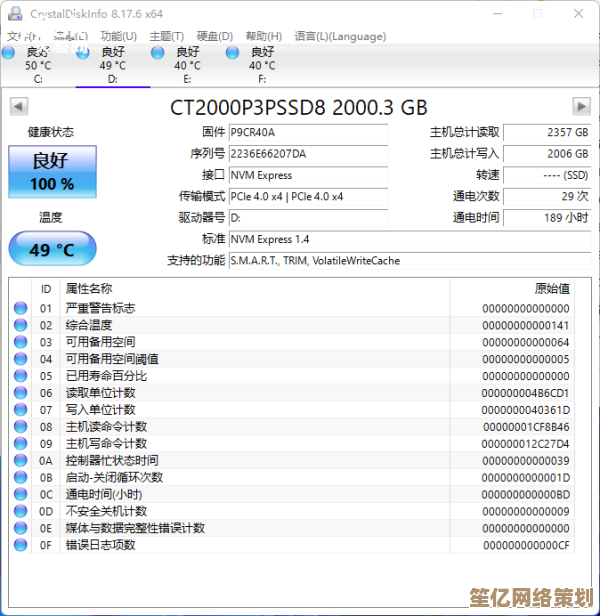600x616 pixels.
Task: Click status orb for attribute 04 可用备用空间阈值
Action: 20,359
